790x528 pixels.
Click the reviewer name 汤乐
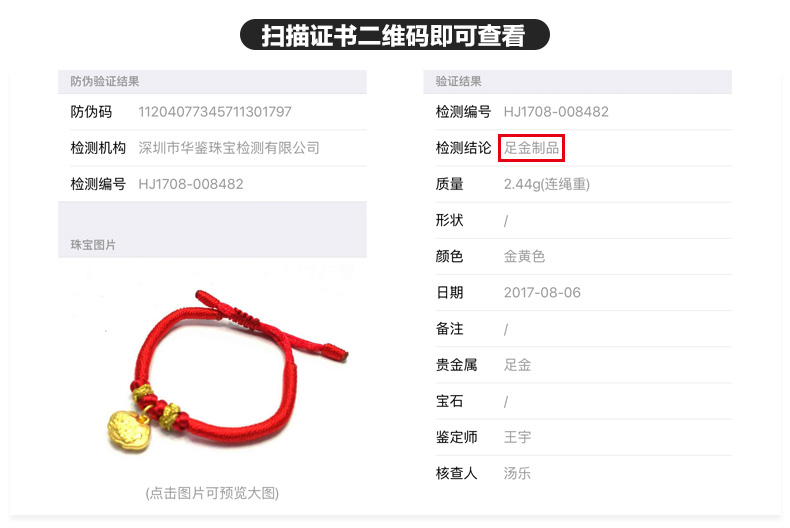[x=517, y=474]
